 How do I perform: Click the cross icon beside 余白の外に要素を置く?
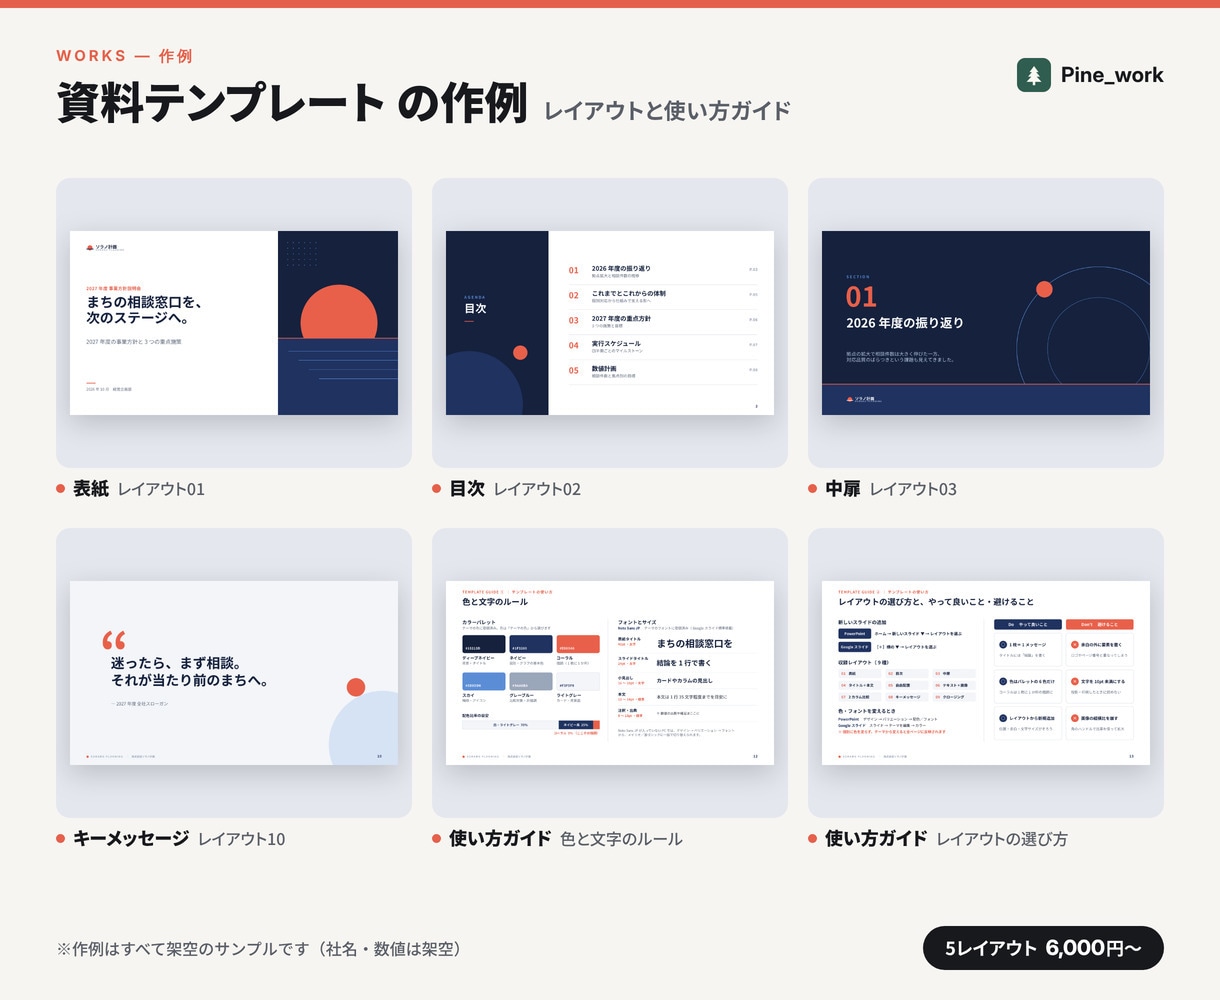1075,645
